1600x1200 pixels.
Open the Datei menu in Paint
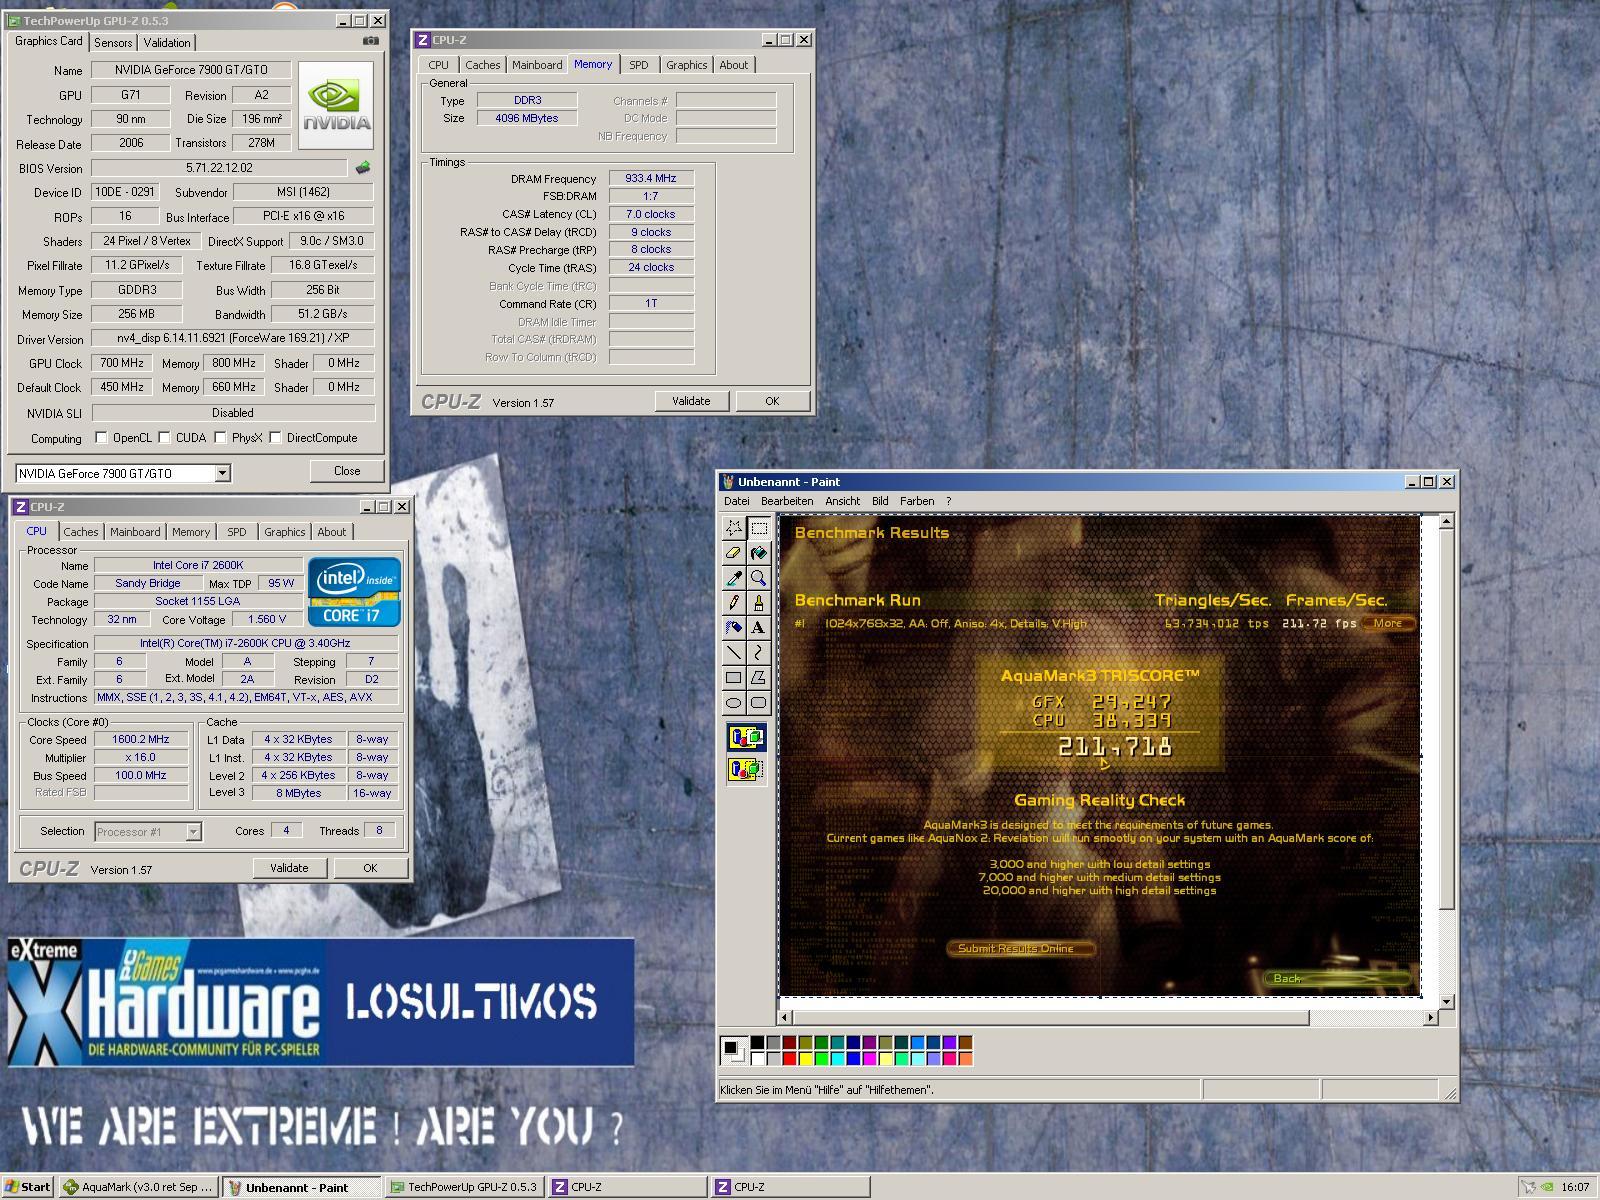(737, 501)
